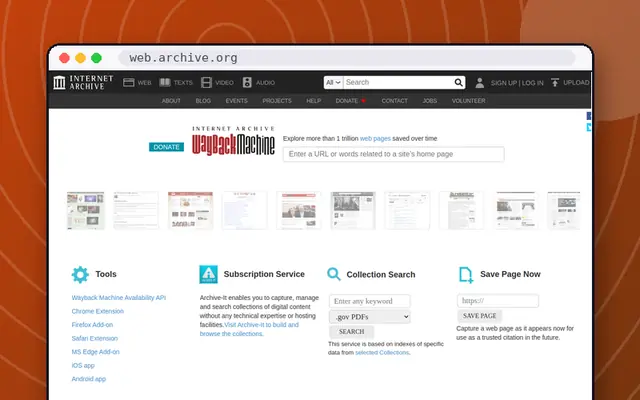Viewport: 640px width, 400px height.
Task: Click the Archive-It Subscription Service icon
Action: 208,274
